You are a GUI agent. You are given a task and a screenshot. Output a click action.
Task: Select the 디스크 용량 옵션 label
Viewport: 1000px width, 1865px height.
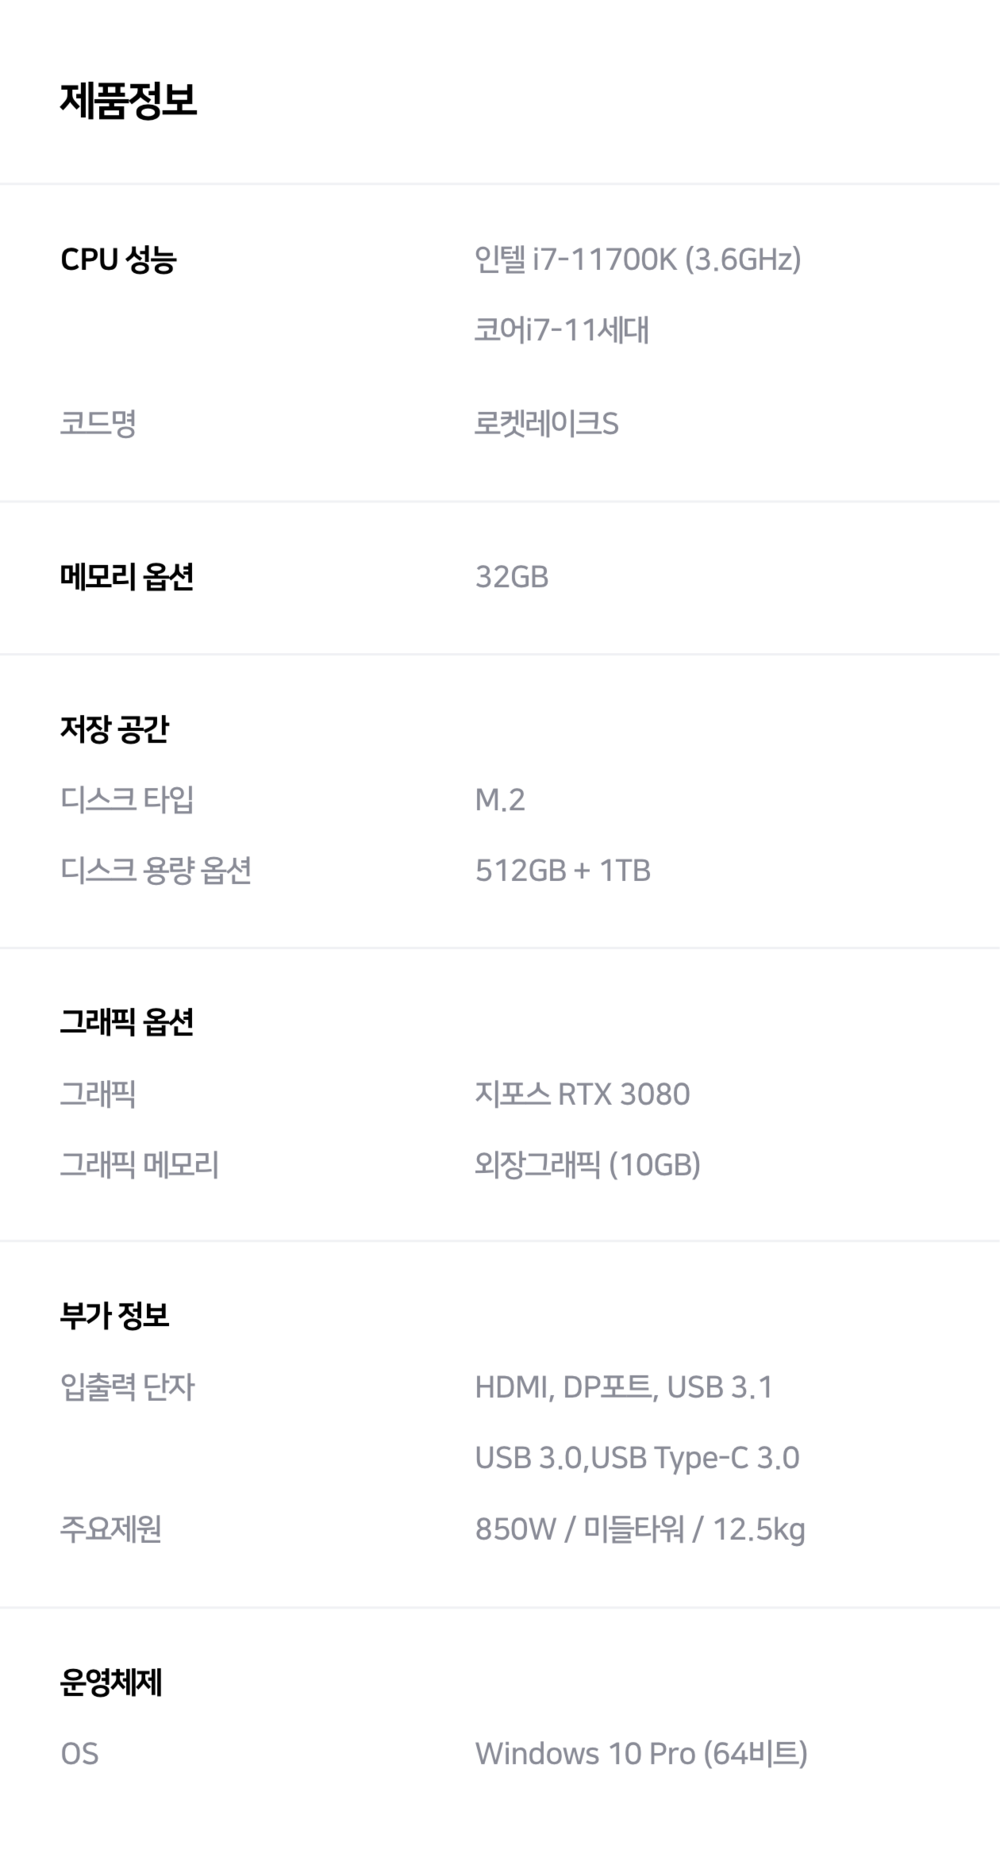155,870
